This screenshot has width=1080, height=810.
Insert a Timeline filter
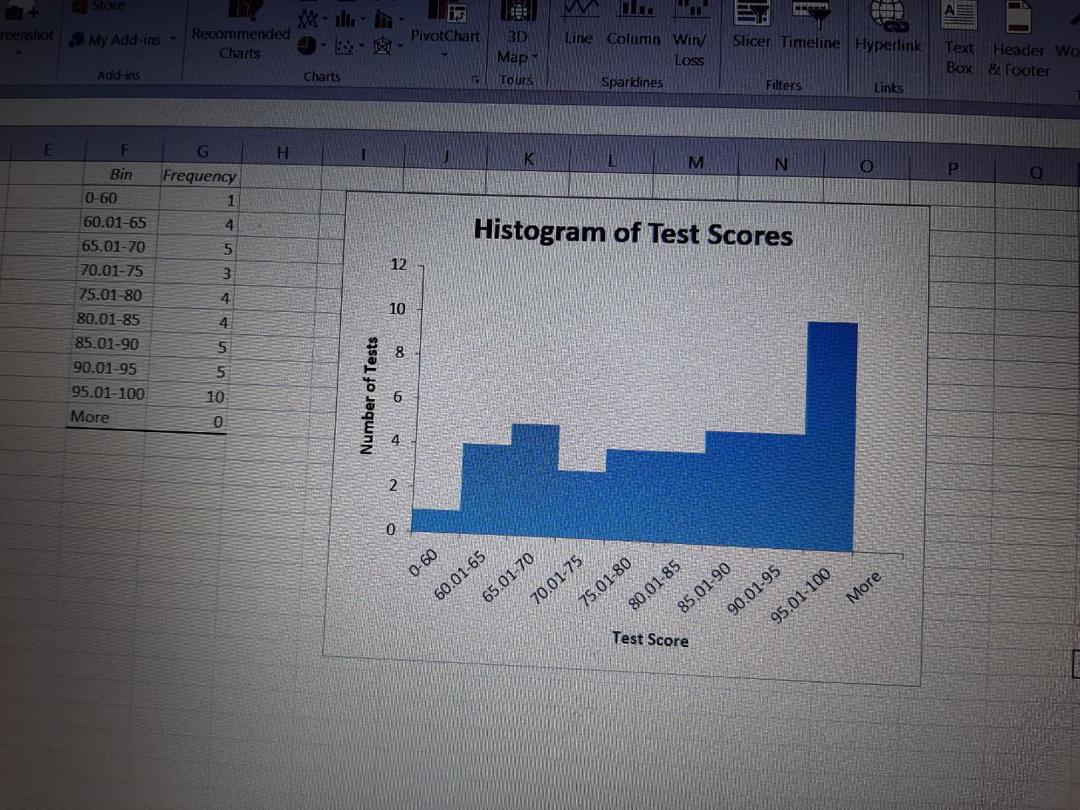(x=810, y=26)
